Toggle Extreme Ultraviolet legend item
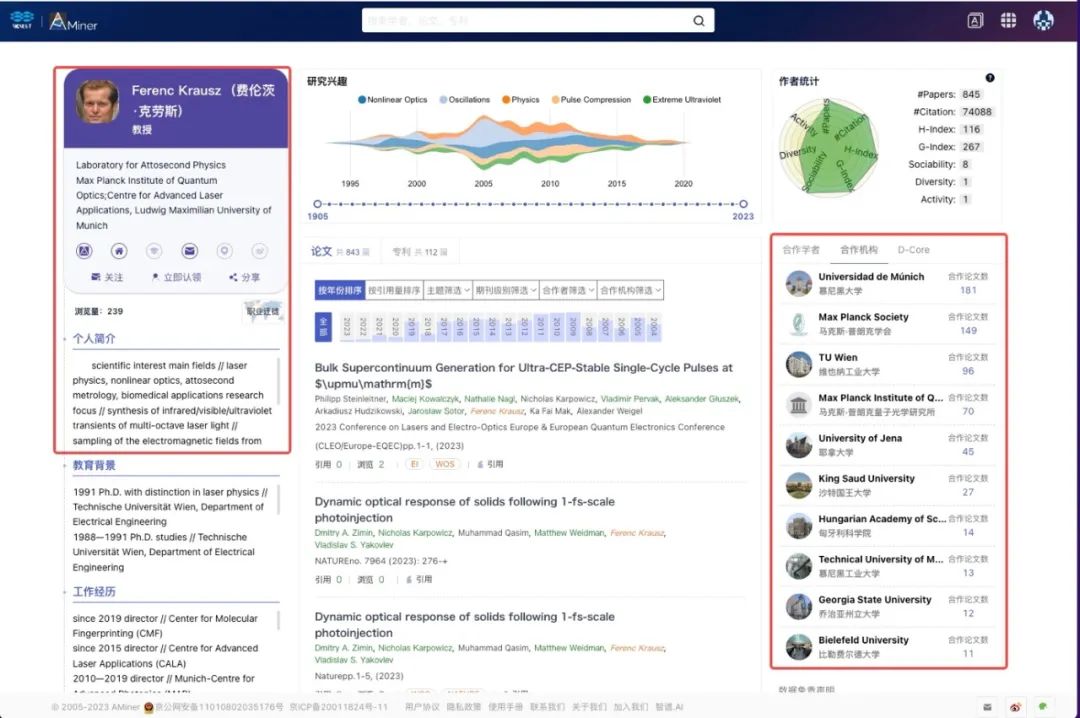Screen dimensions: 1080x718 (x=682, y=100)
